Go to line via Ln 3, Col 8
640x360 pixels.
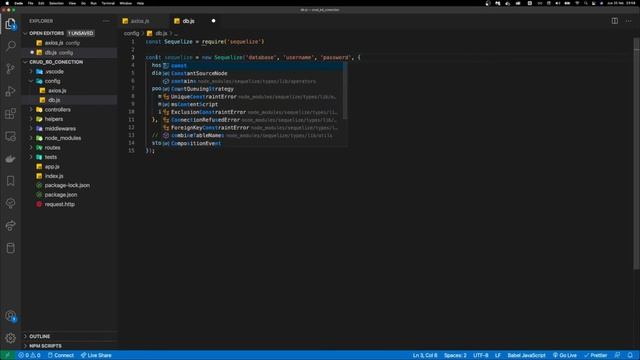pyautogui.click(x=424, y=355)
